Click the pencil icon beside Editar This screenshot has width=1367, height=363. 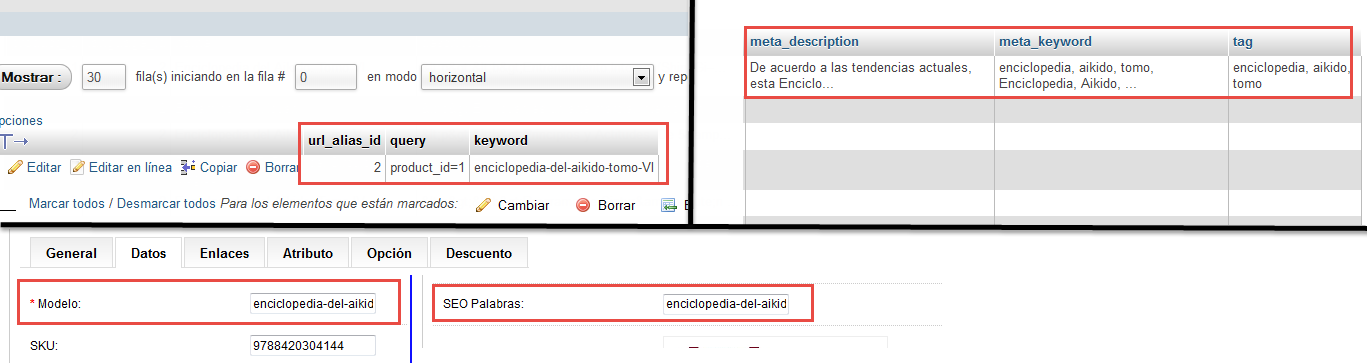tap(14, 167)
